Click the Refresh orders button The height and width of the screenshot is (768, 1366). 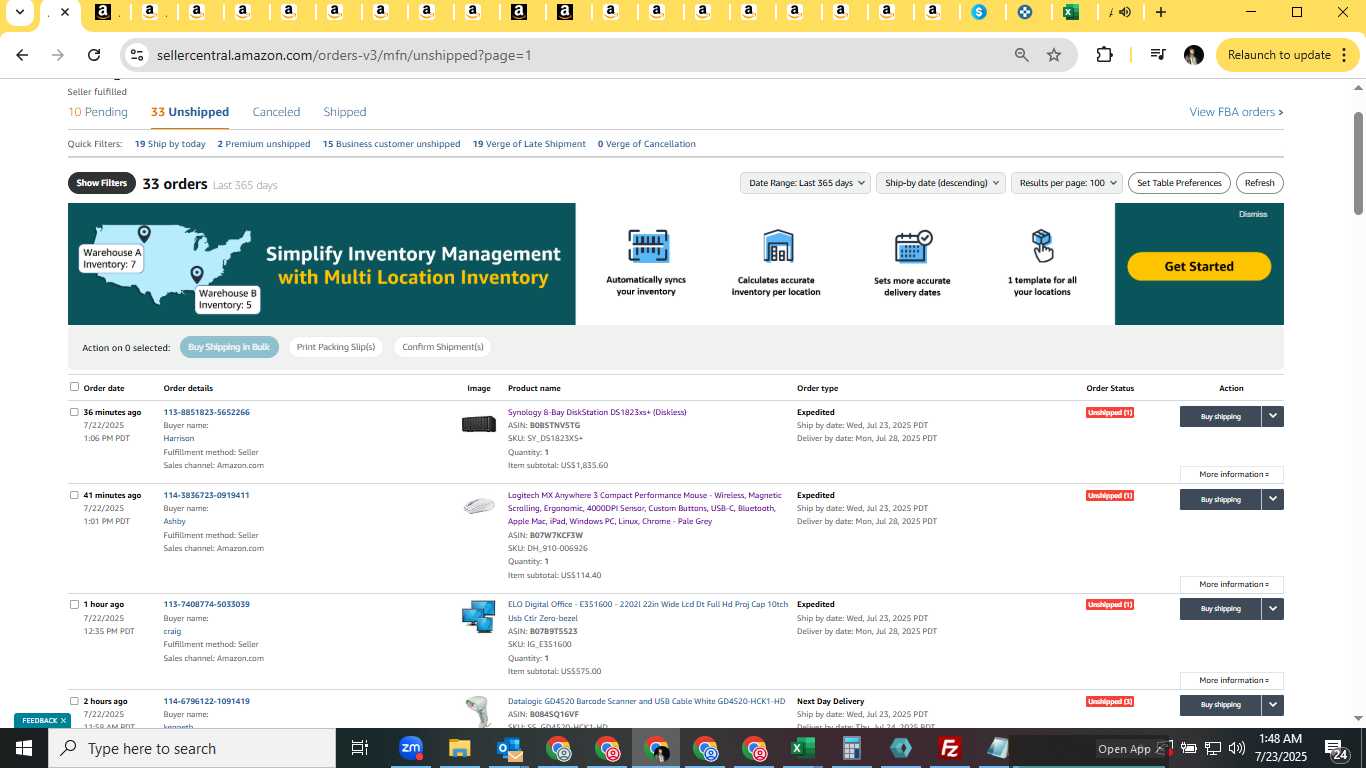[1259, 183]
